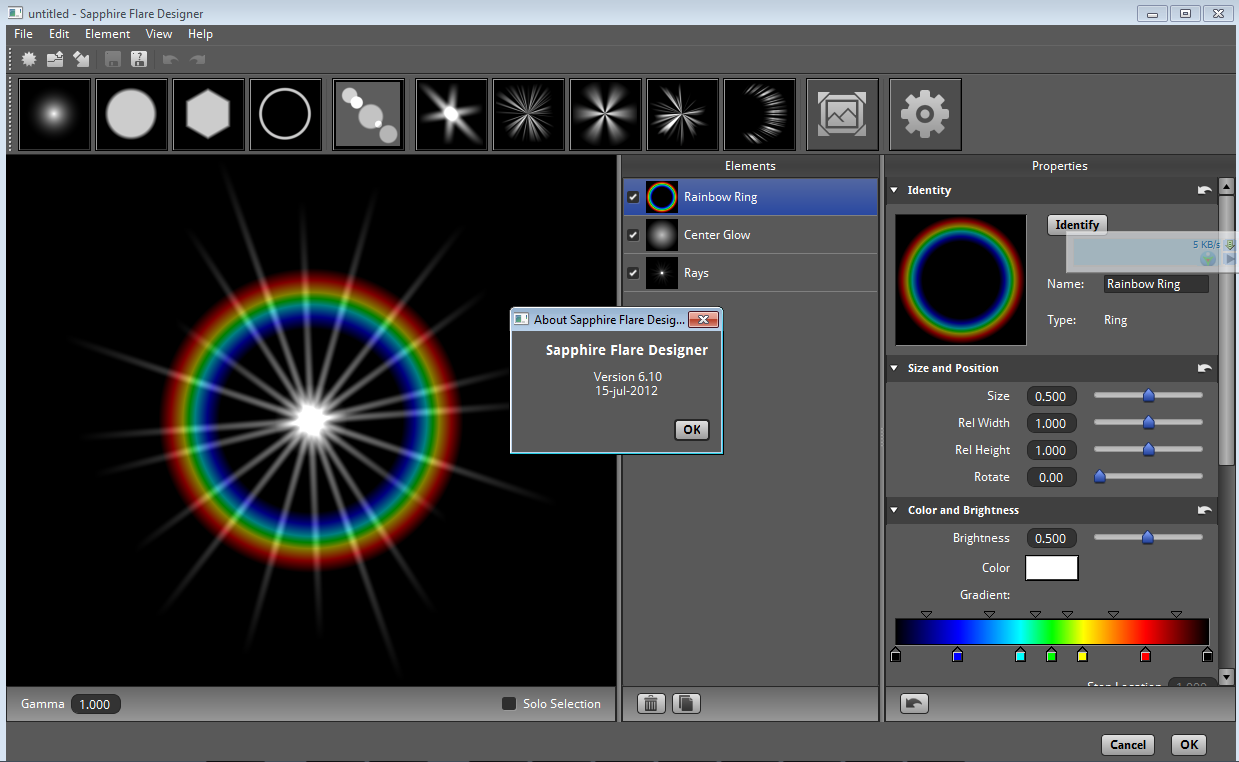Add an image element using picture icon
This screenshot has height=762, width=1239.
click(842, 115)
